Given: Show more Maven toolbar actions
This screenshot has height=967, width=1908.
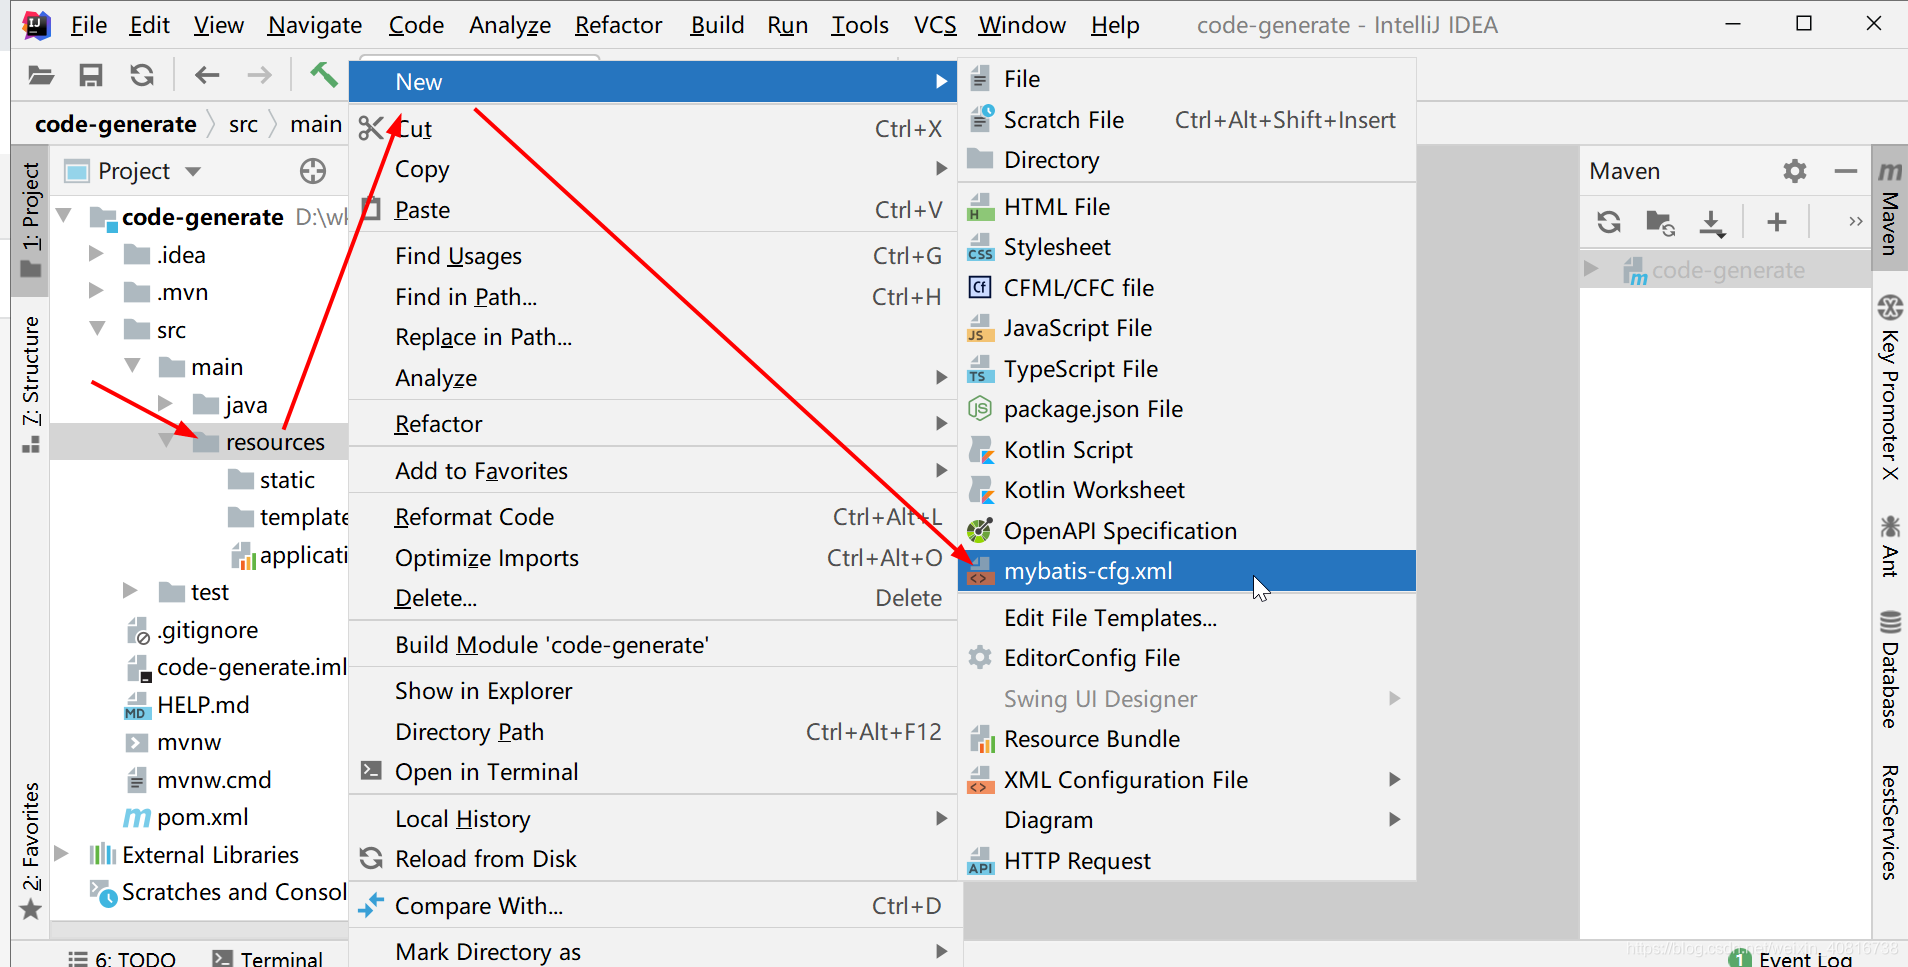Looking at the screenshot, I should pyautogui.click(x=1855, y=222).
